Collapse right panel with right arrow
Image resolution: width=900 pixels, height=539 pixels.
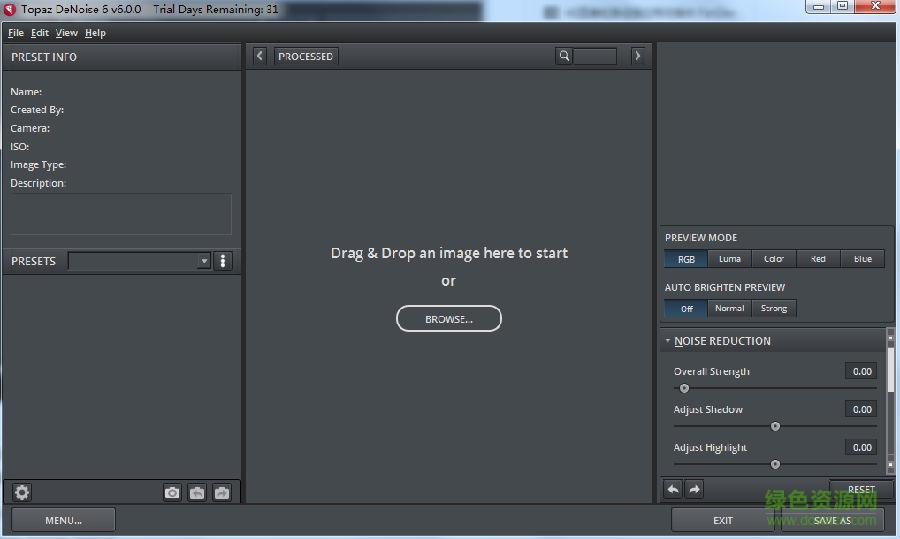tap(637, 56)
